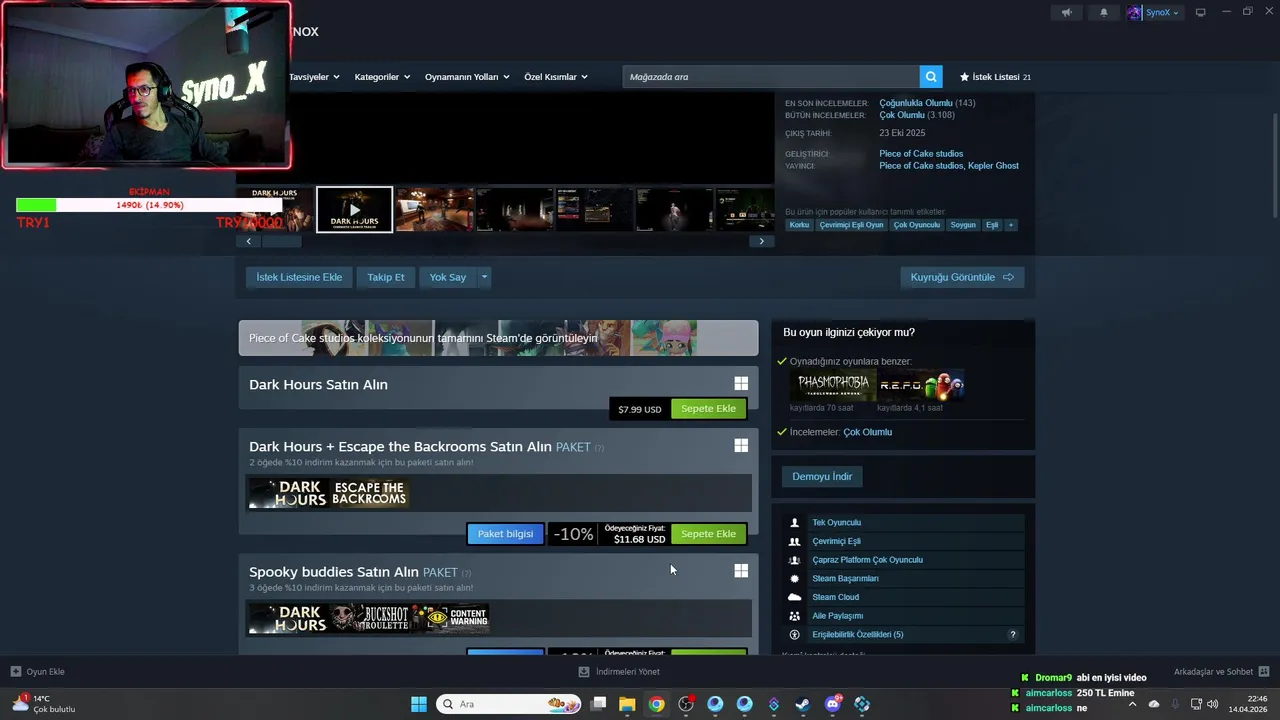Select the Soygun tag
This screenshot has height=720, width=1280.
click(963, 225)
